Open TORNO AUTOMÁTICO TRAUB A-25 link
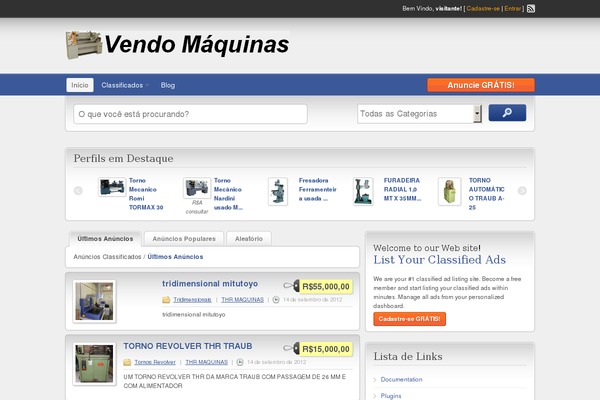This screenshot has height=400, width=600. click(487, 194)
